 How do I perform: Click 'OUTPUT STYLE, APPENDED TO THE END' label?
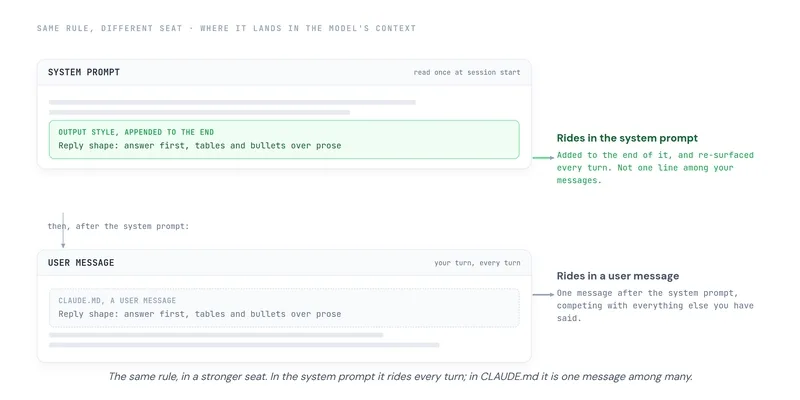[x=136, y=132]
